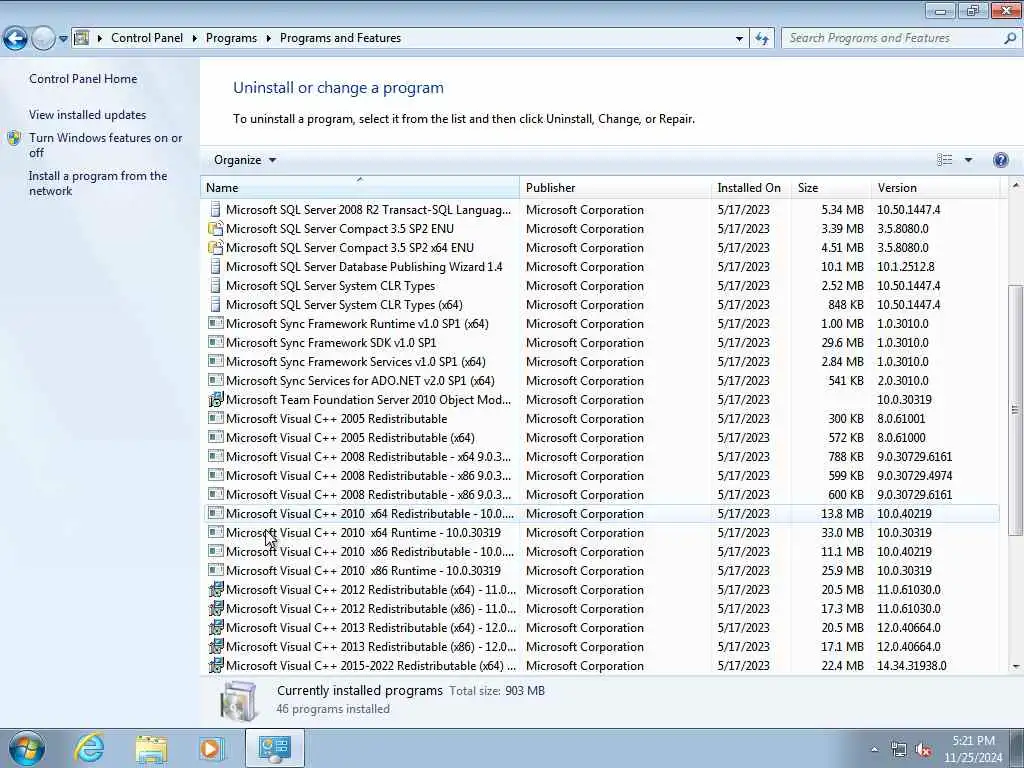1024x768 pixels.
Task: Open Turn Windows features on or off
Action: coord(106,145)
